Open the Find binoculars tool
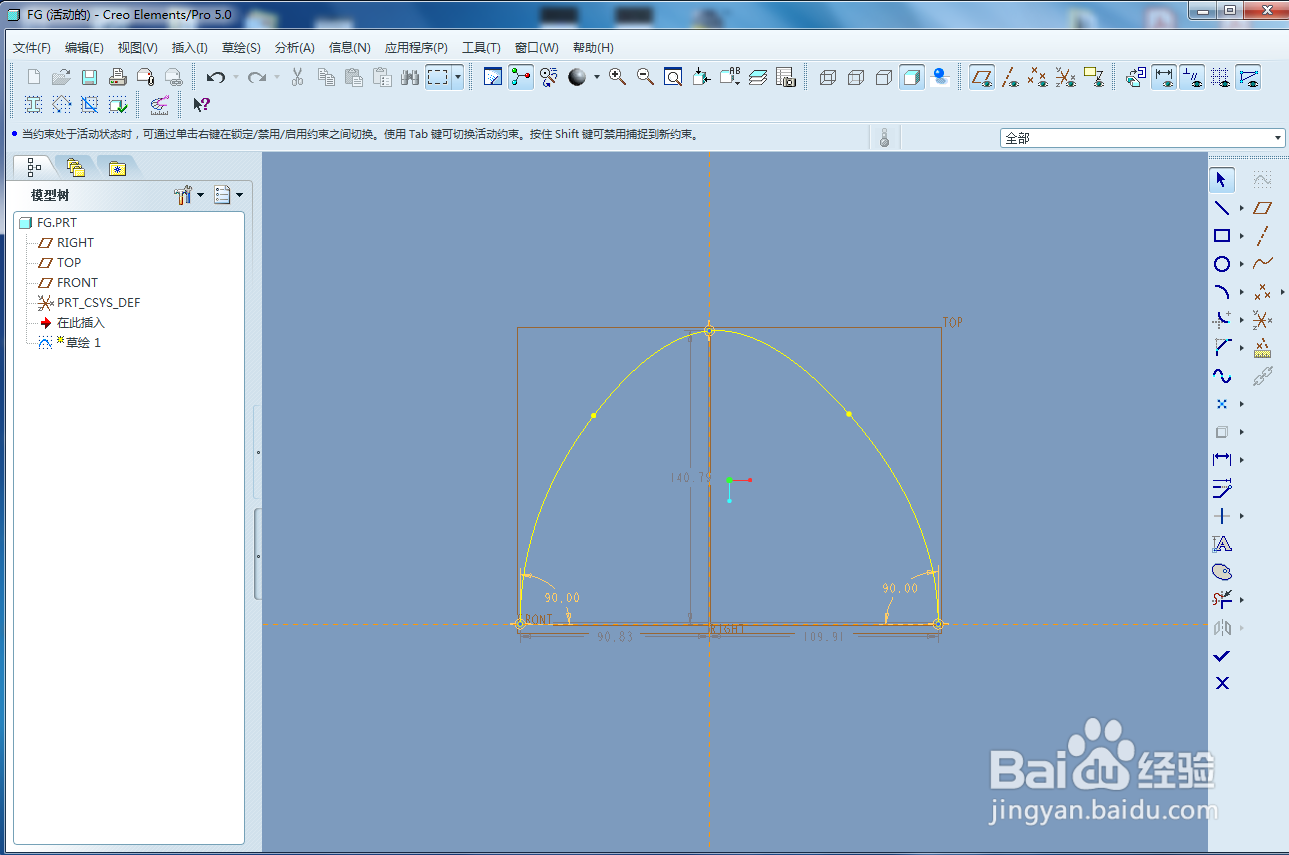 [410, 77]
